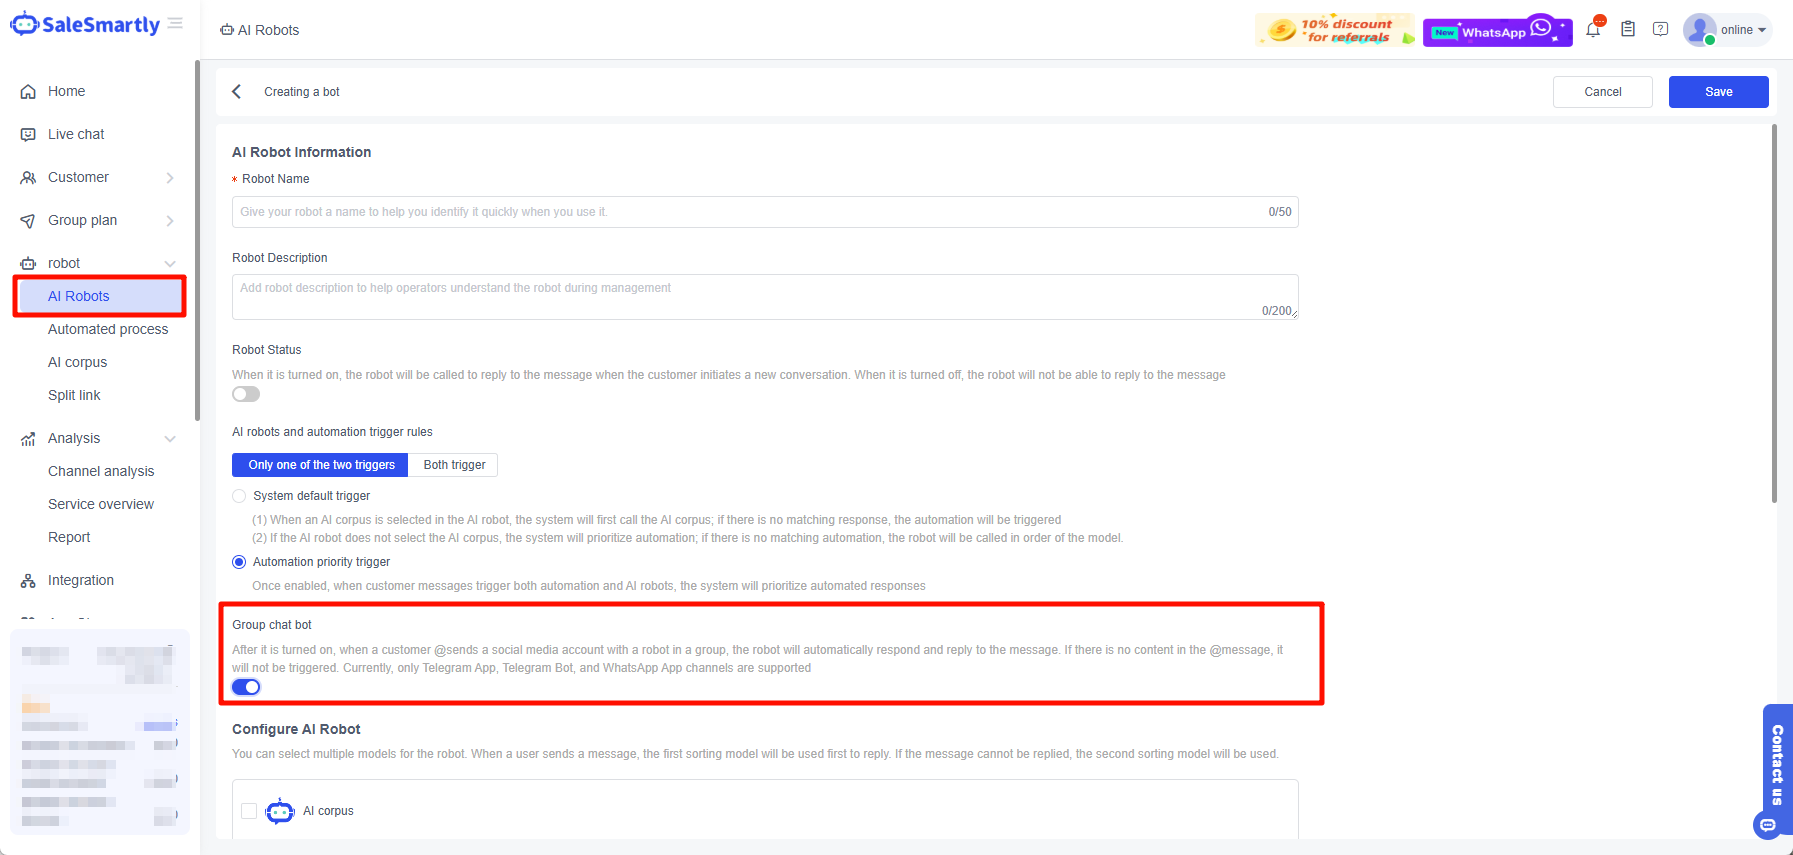Click the SaleSmartly logo
The height and width of the screenshot is (855, 1793).
85,24
